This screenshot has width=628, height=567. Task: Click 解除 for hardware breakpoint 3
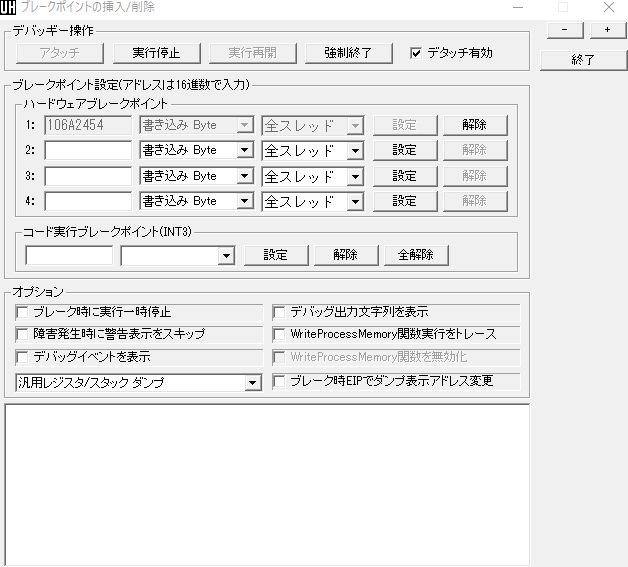point(475,176)
